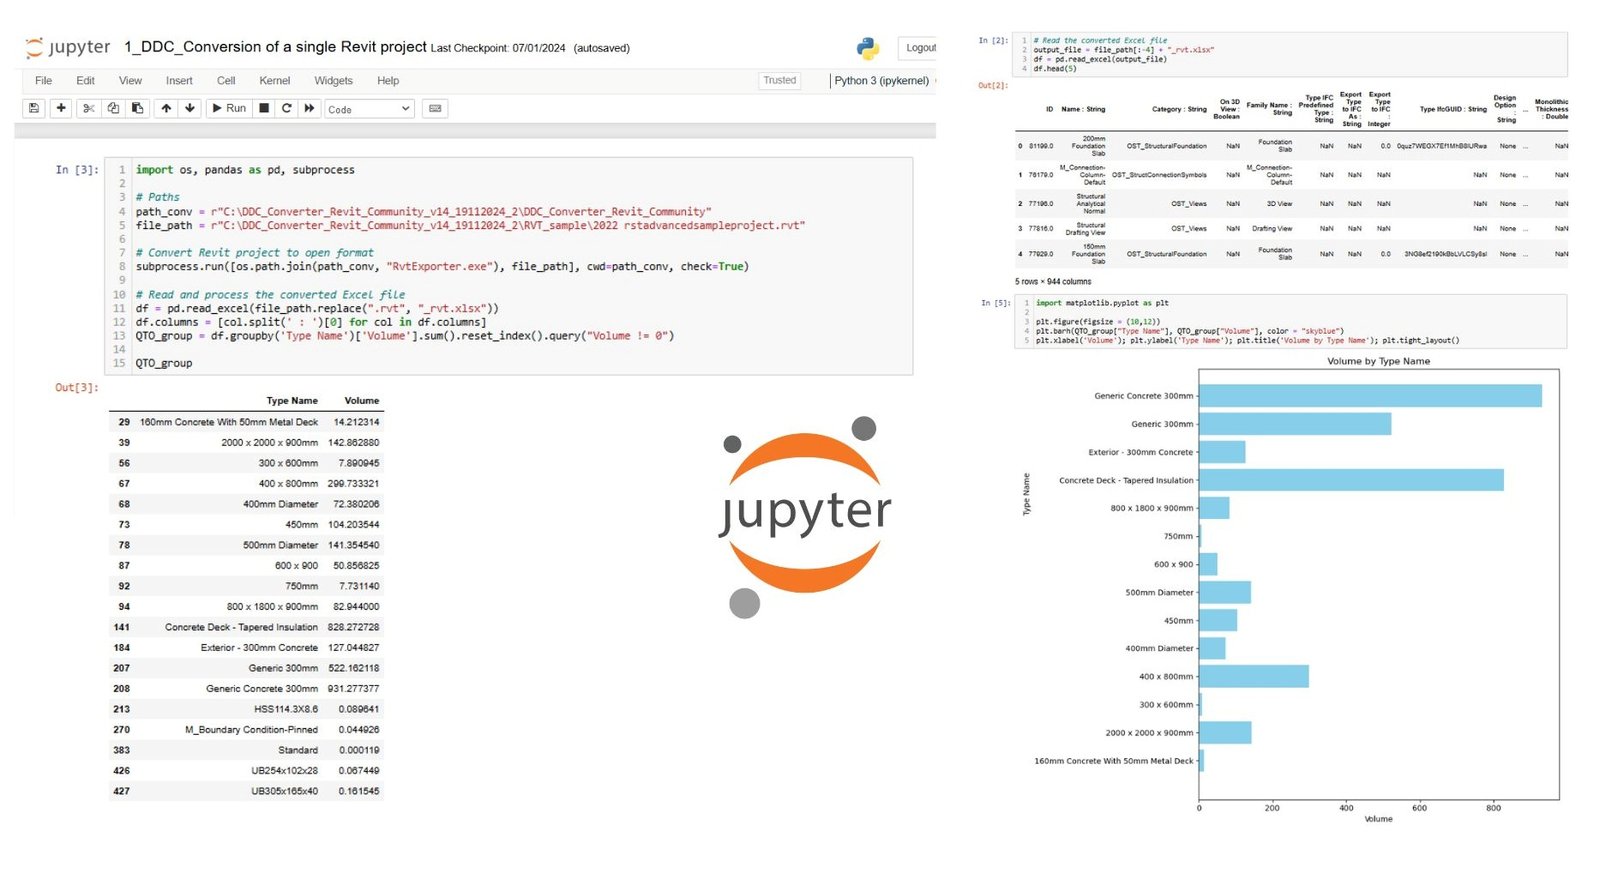Click the Jupyter logo in header

pos(68,47)
